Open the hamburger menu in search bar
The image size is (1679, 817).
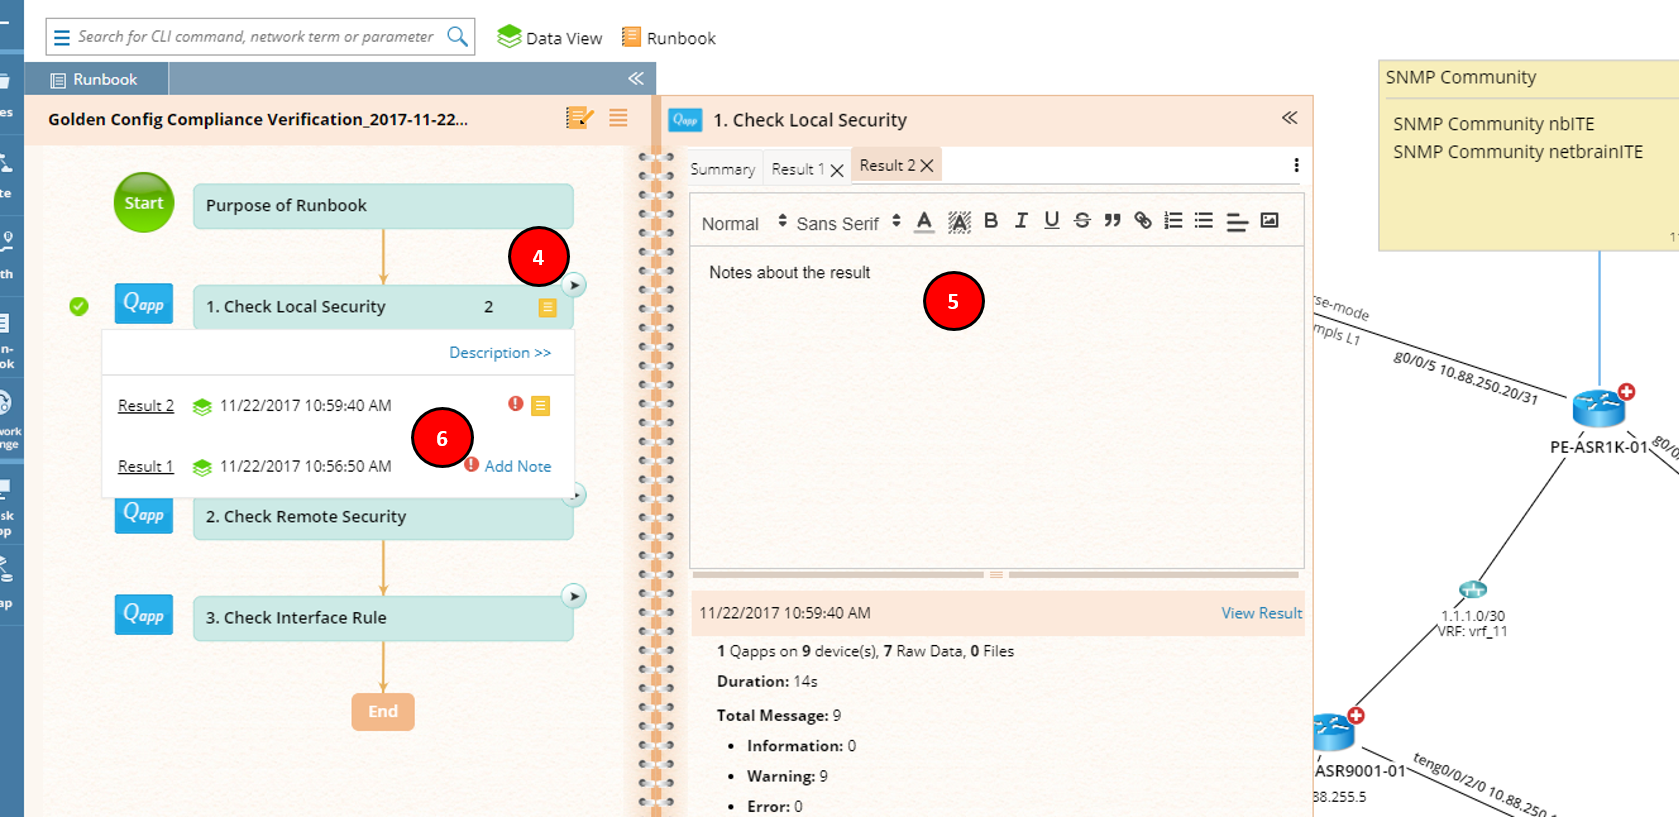coord(62,37)
